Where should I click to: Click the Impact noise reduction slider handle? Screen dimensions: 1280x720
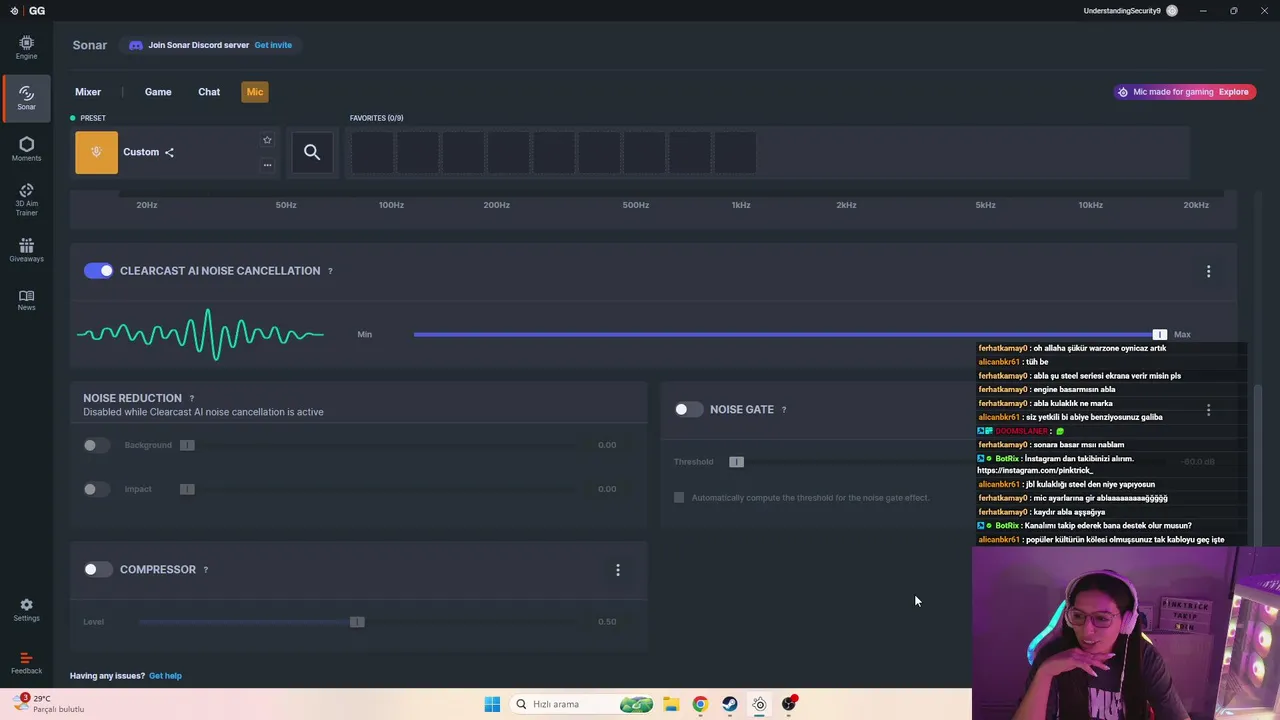tap(187, 489)
